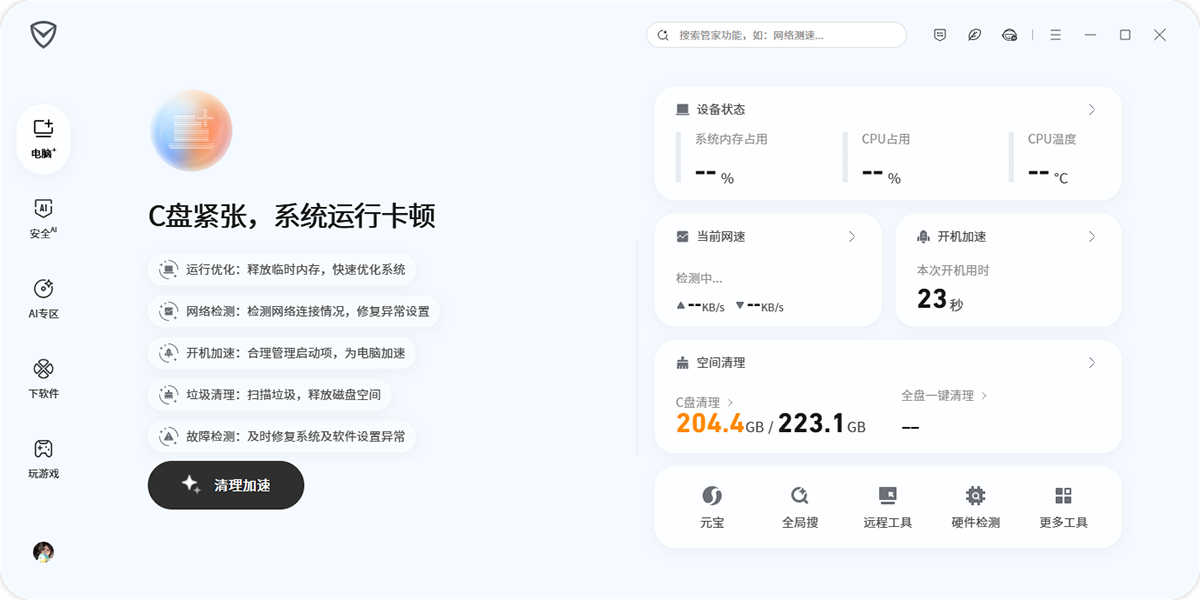
Task: Open 更多工具 to view more tools
Action: (x=1062, y=506)
